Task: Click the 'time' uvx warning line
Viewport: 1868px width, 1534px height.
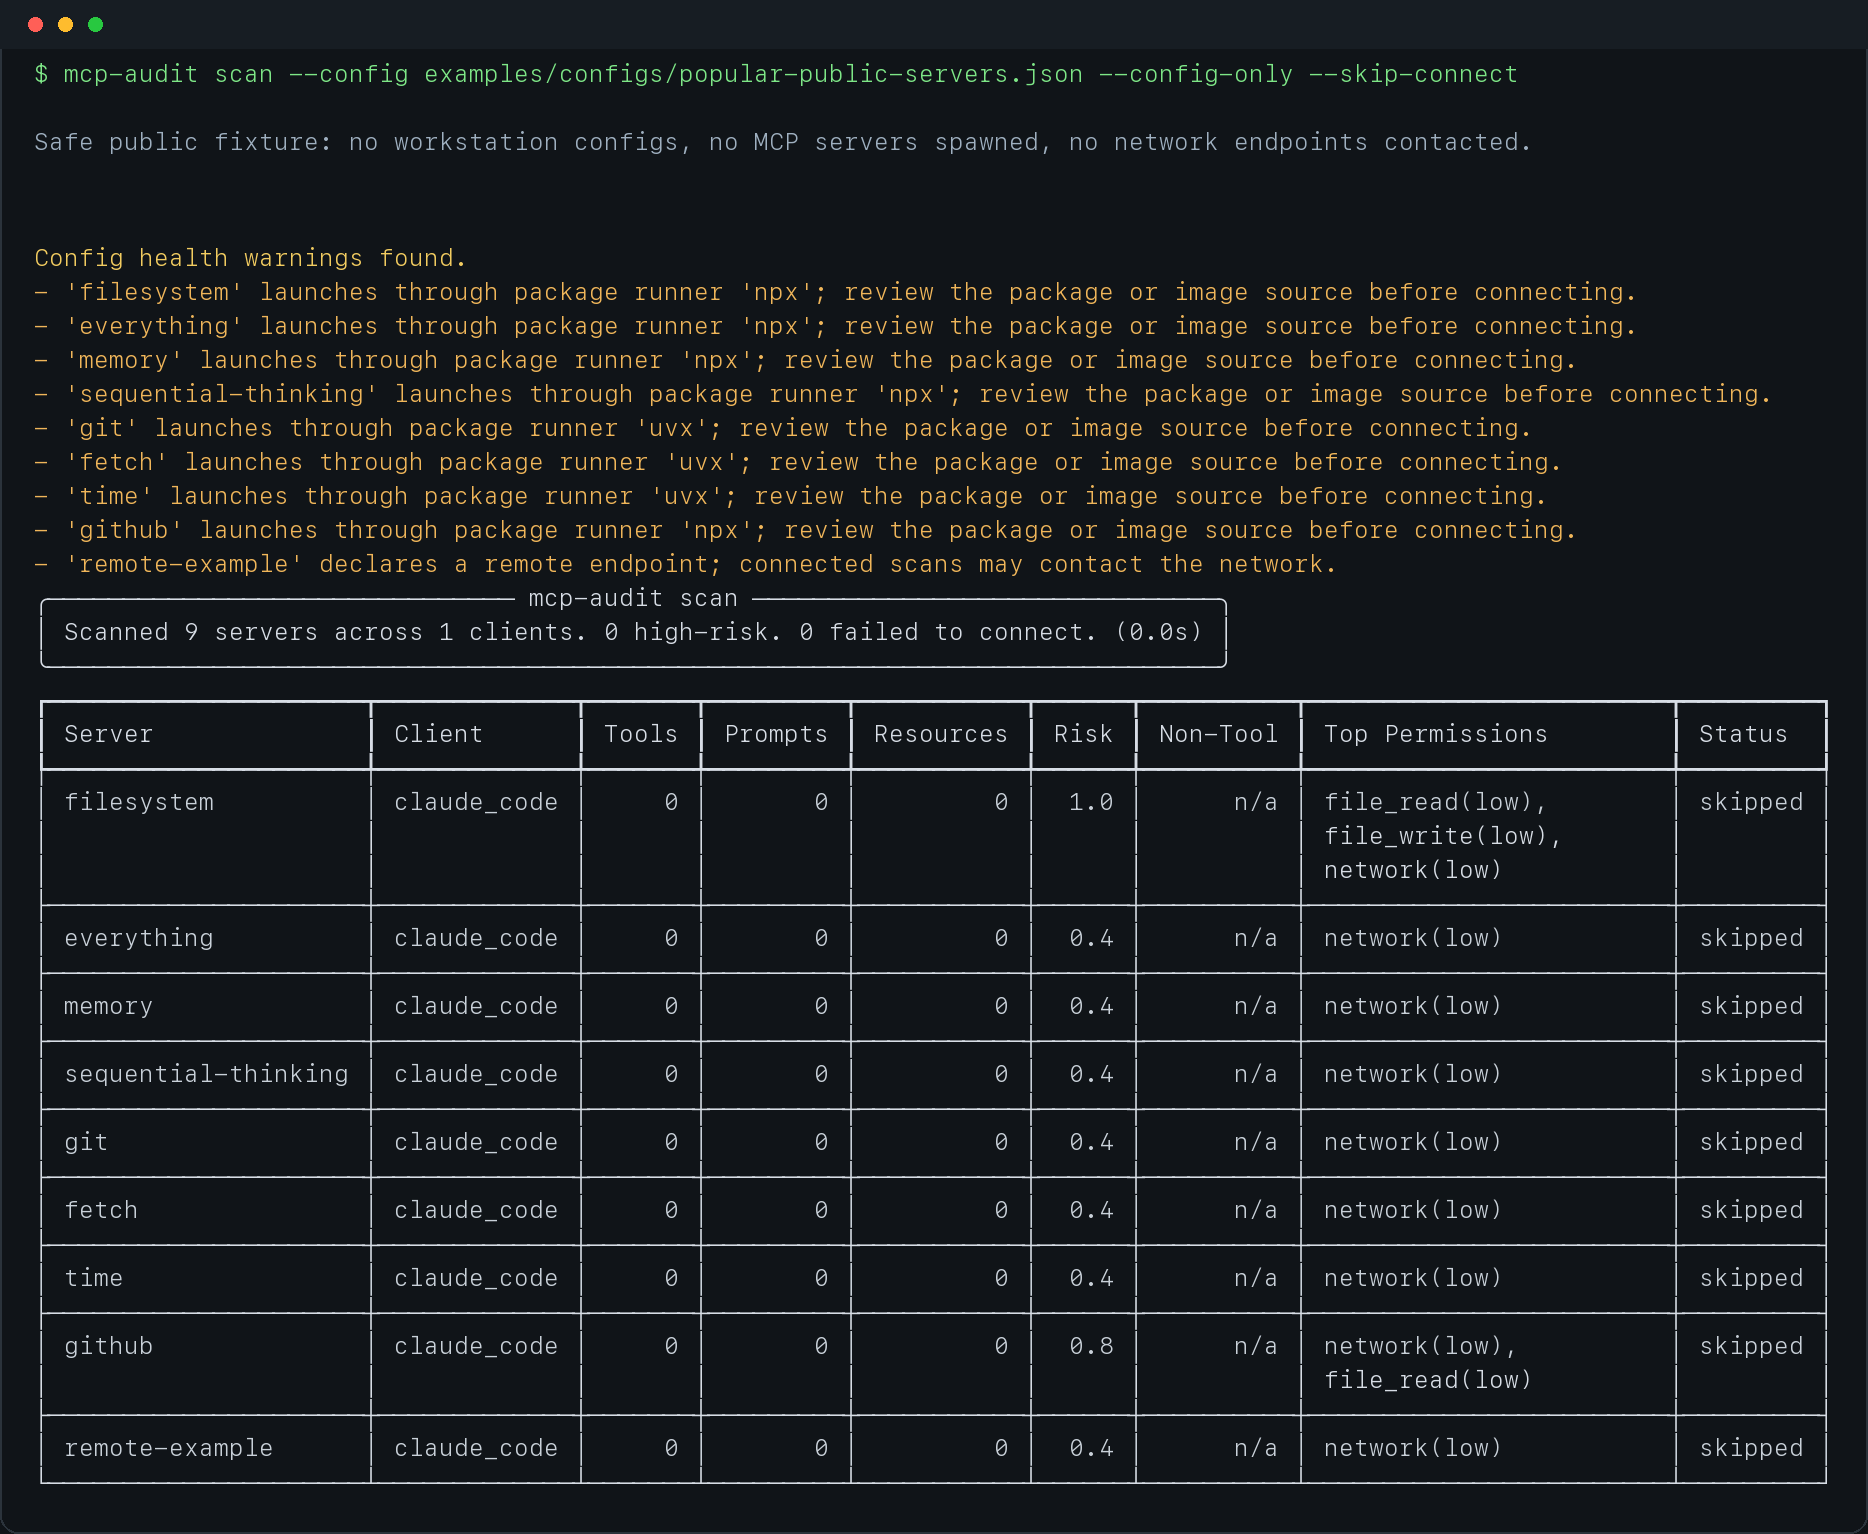Action: pyautogui.click(x=790, y=496)
